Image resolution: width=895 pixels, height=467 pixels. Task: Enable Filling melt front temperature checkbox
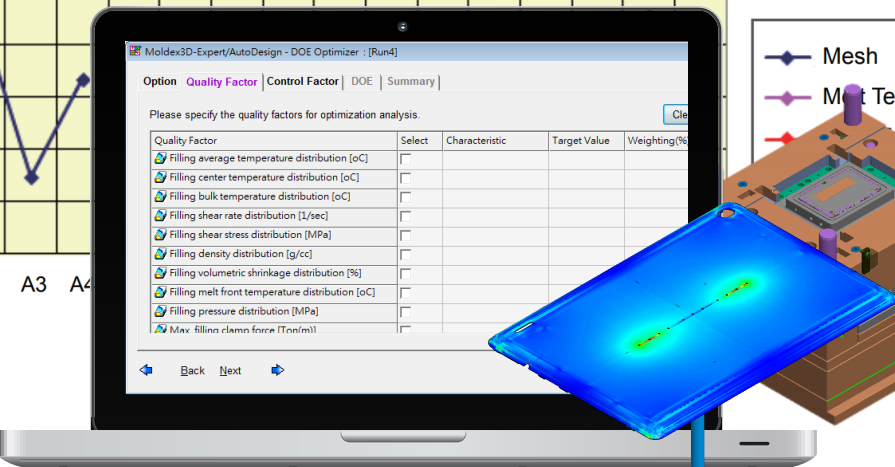pyautogui.click(x=405, y=293)
